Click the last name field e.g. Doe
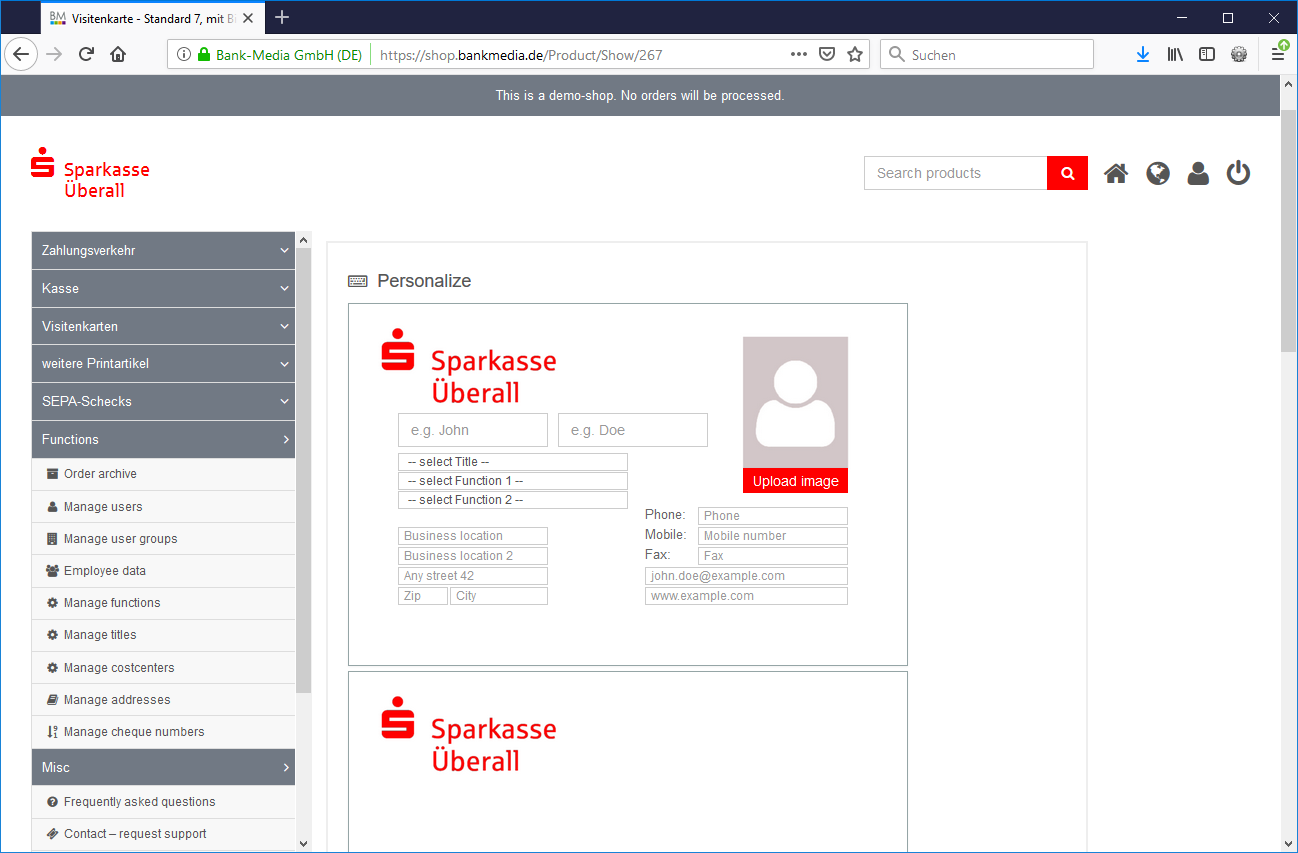1298x853 pixels. (x=633, y=430)
